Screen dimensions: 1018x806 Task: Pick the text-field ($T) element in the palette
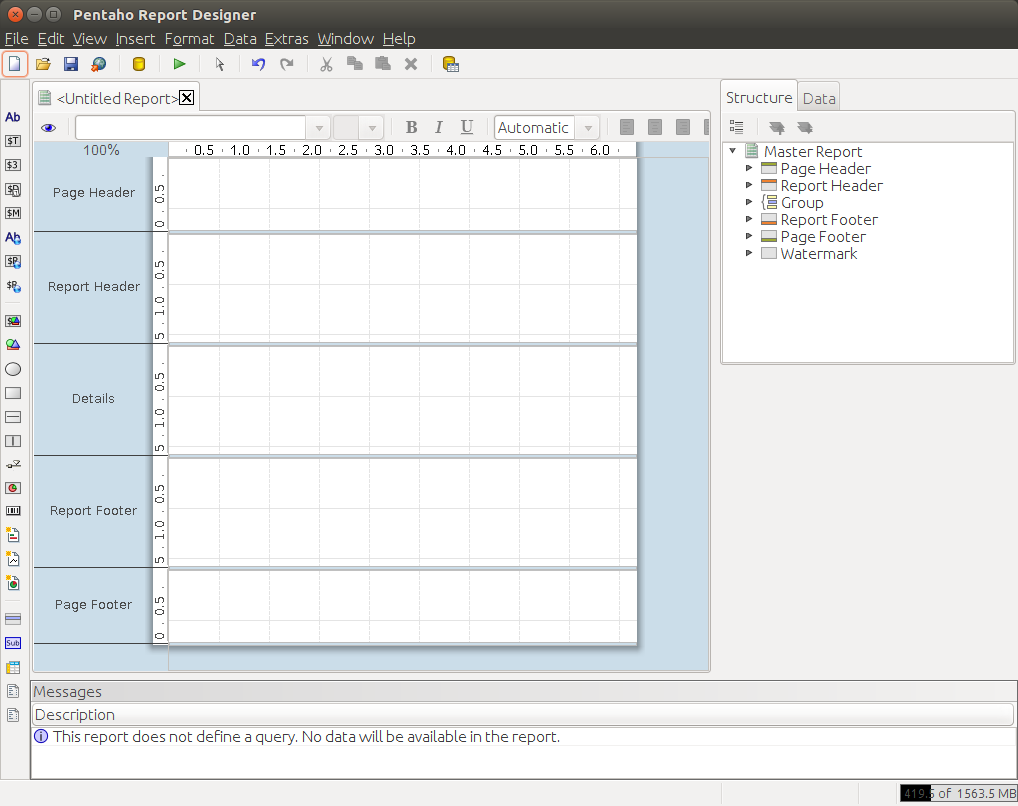pos(13,141)
